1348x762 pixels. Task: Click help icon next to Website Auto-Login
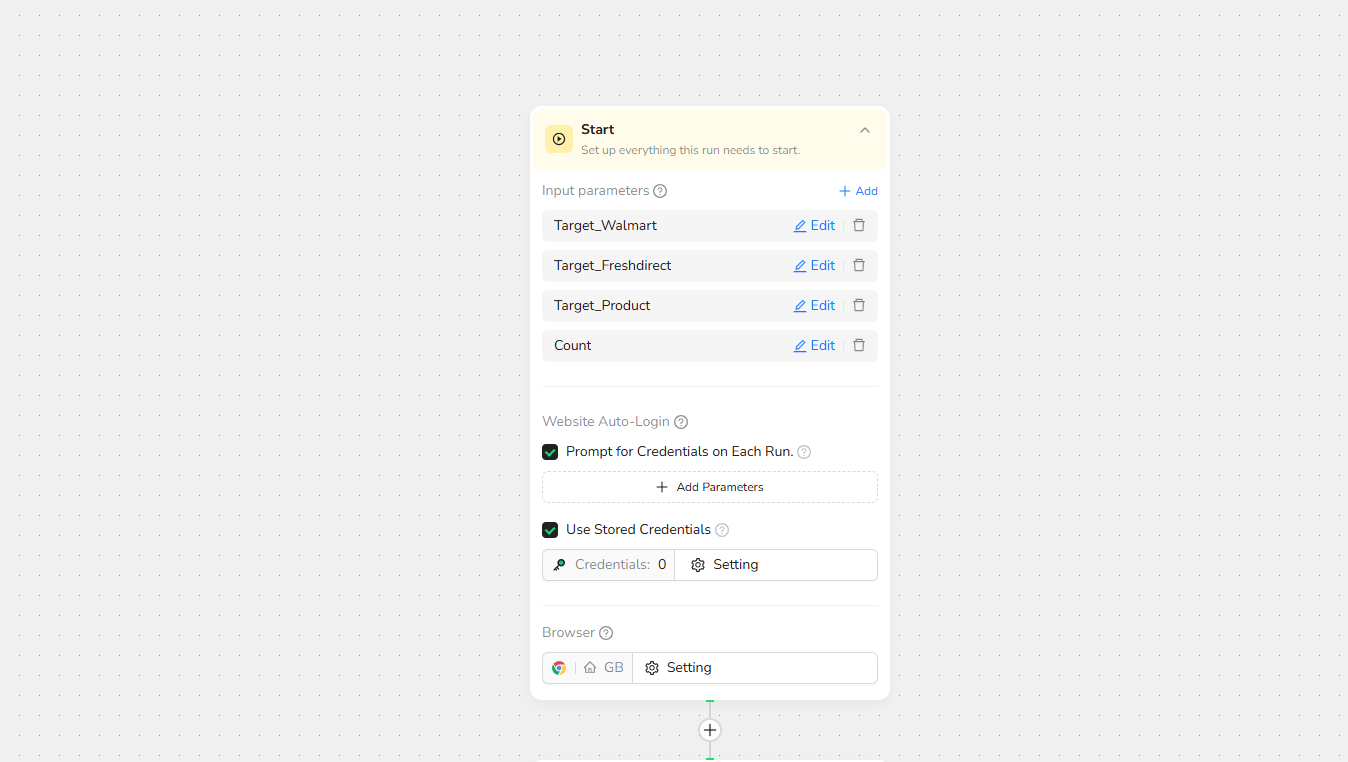point(681,422)
